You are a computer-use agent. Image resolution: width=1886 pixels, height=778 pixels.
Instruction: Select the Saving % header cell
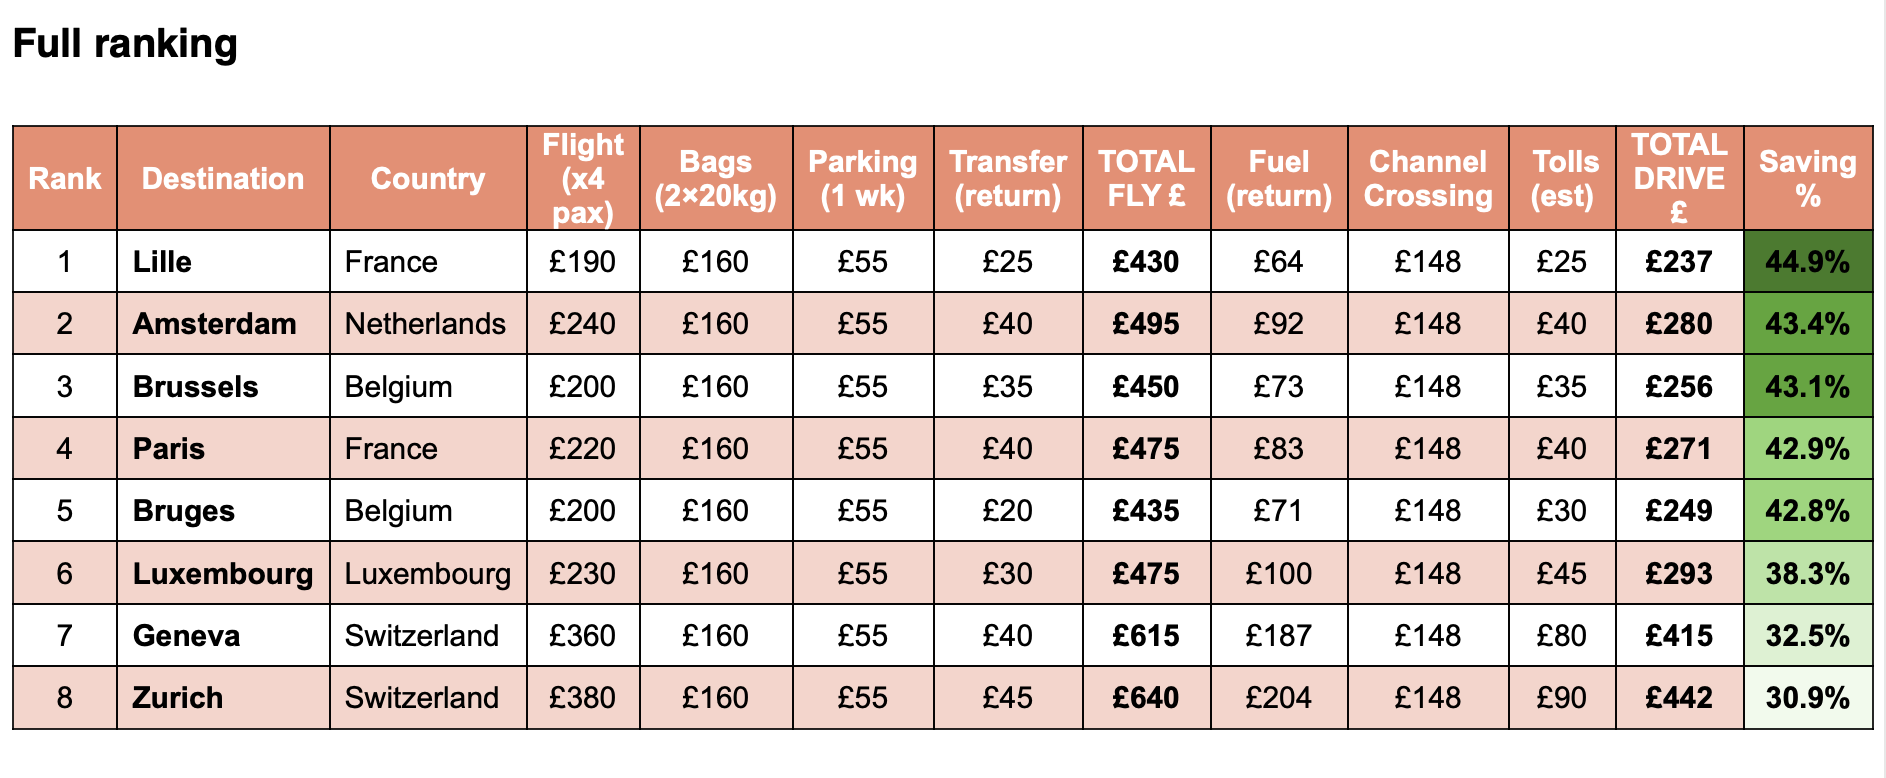(1808, 178)
